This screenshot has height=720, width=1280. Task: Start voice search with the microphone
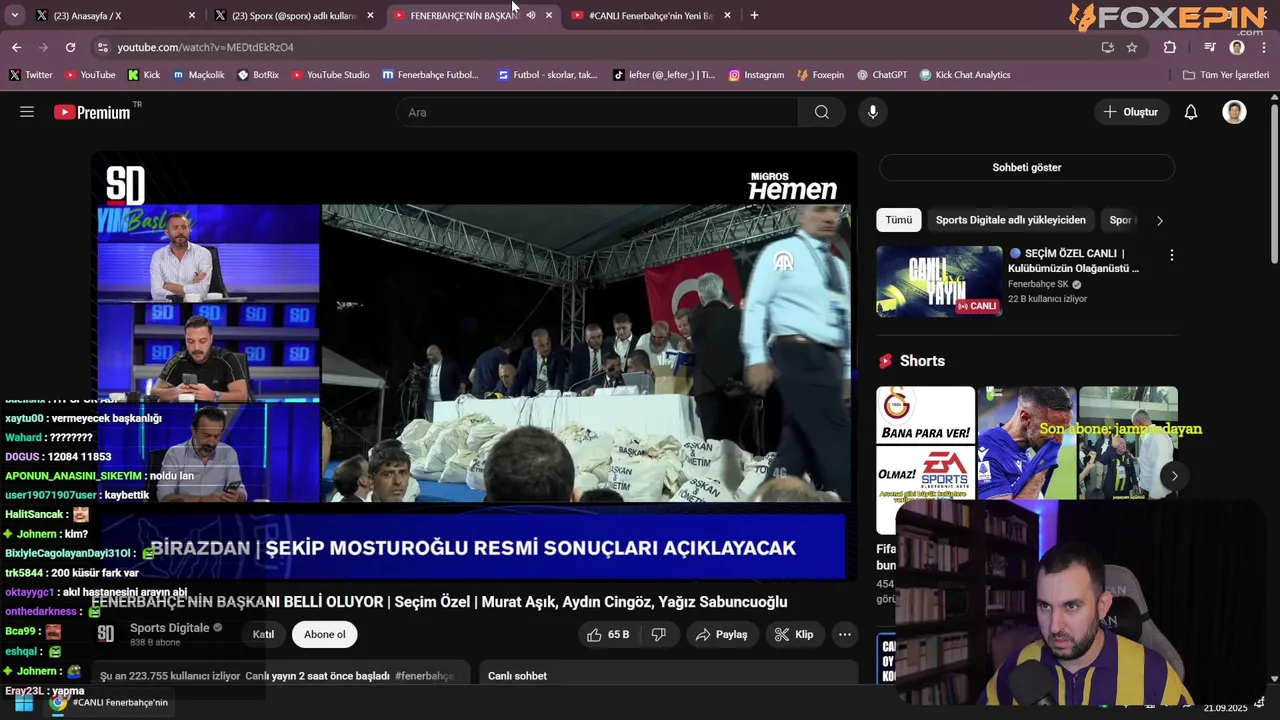click(873, 112)
